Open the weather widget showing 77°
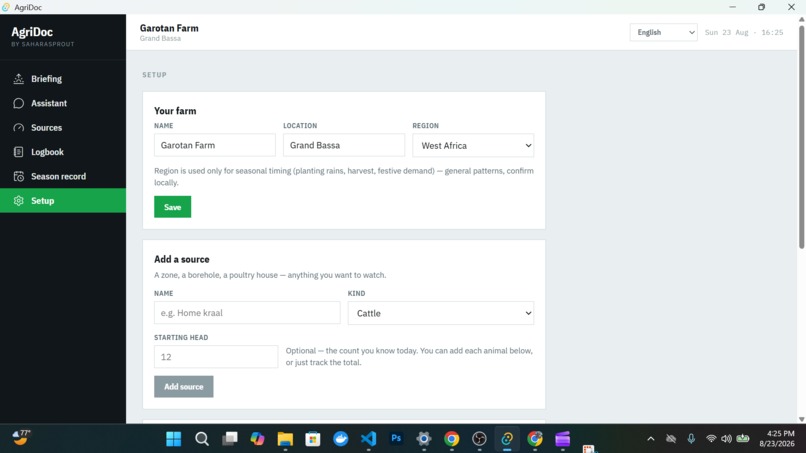This screenshot has width=806, height=453. 21,438
